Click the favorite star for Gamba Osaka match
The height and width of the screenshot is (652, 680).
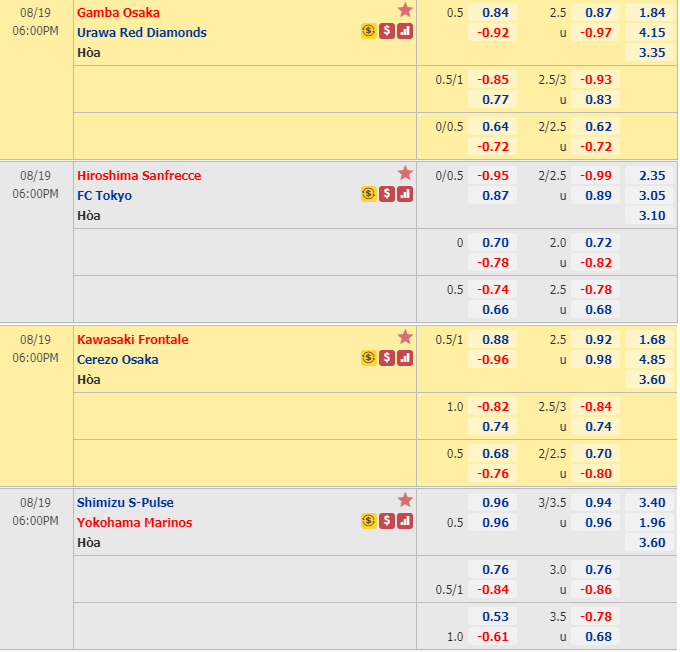point(405,11)
